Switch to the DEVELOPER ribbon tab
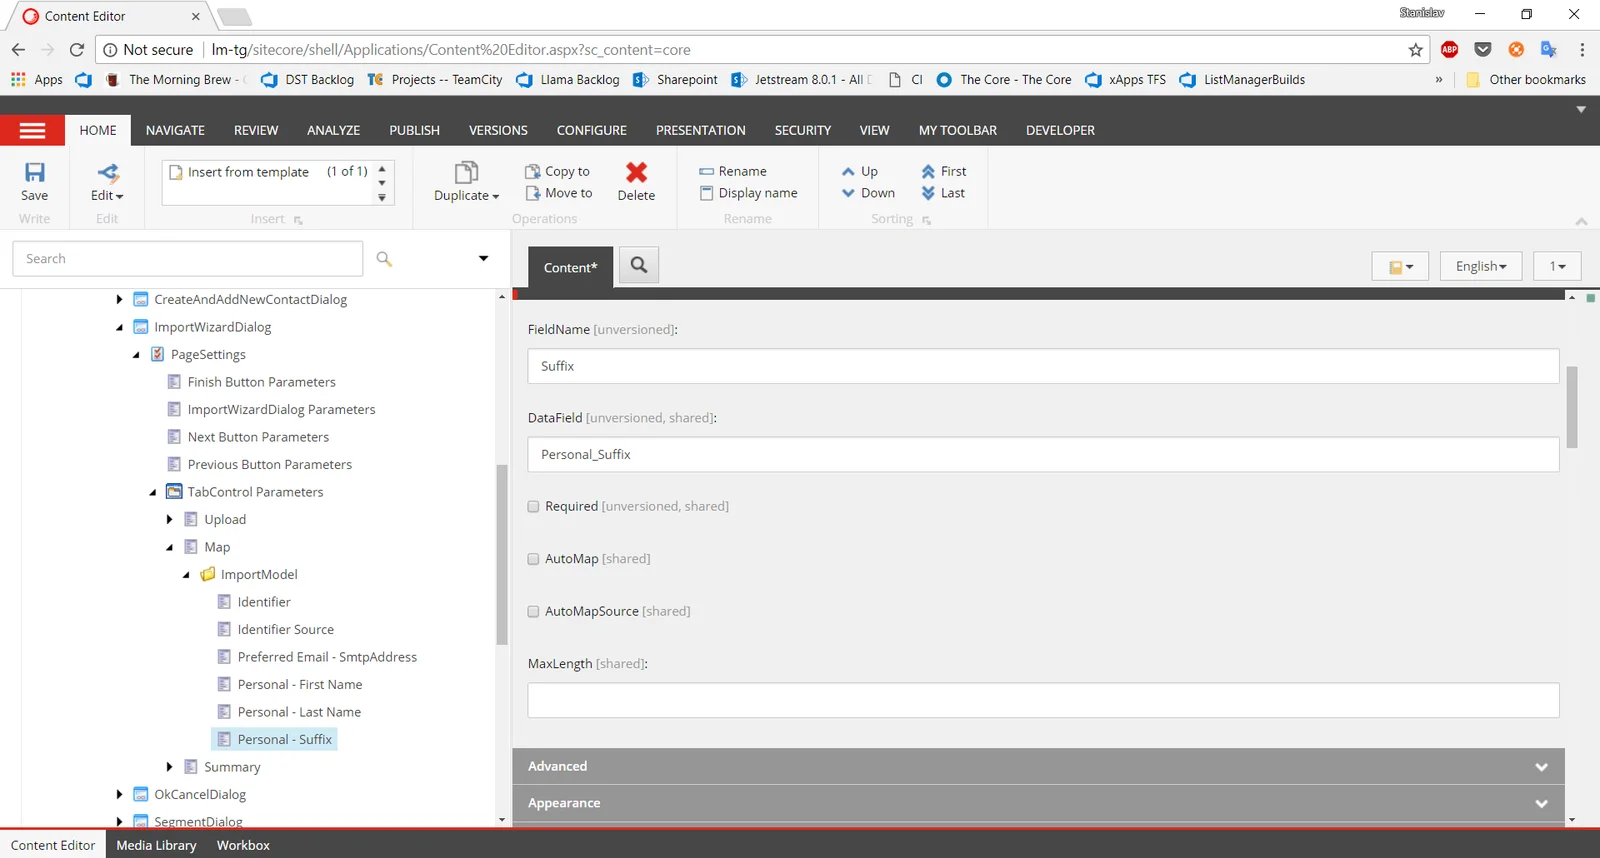 pos(1060,130)
